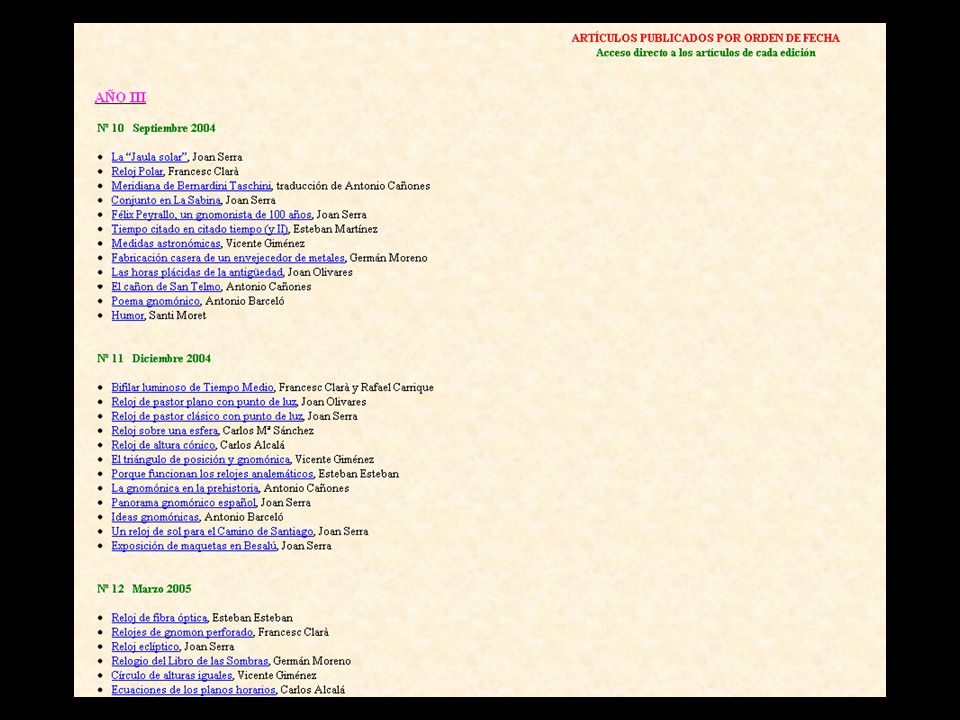Open Fabricación casera de un envejecedor link
The image size is (960, 720).
pyautogui.click(x=228, y=258)
